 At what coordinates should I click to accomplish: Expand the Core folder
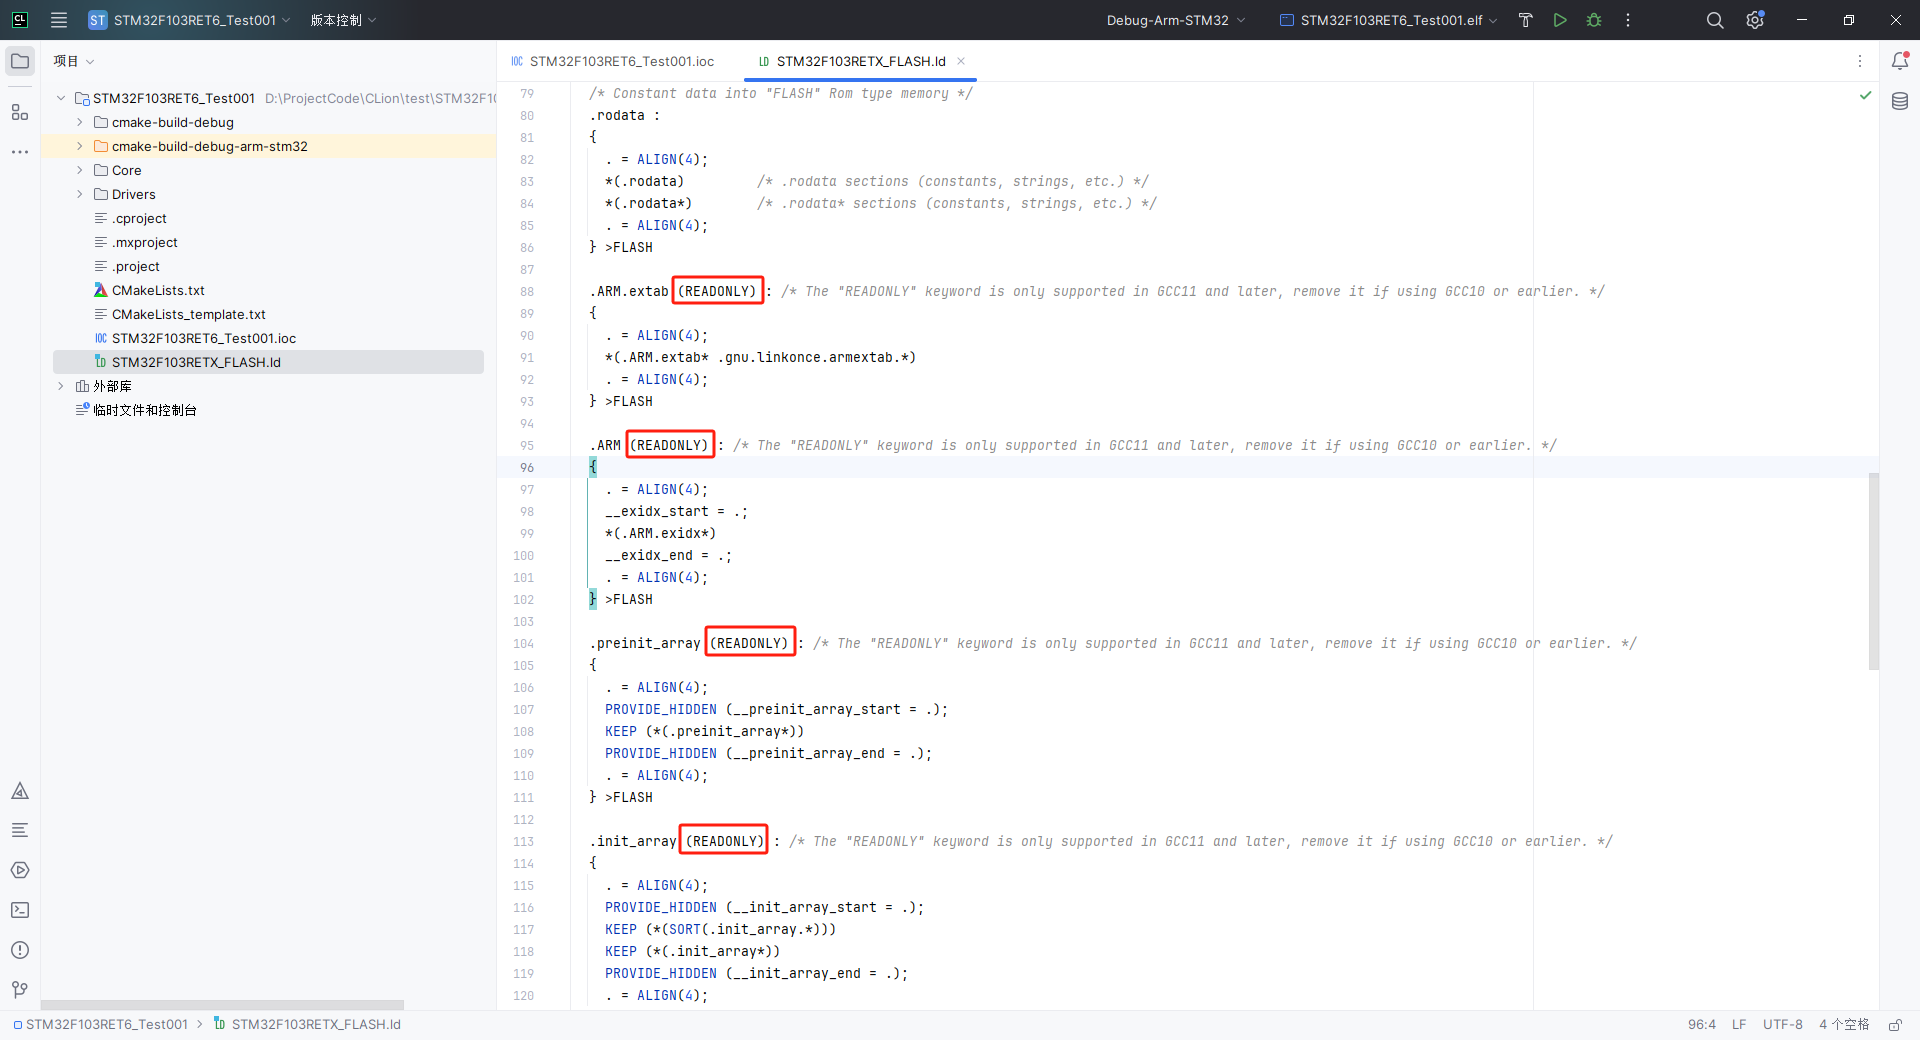coord(80,170)
